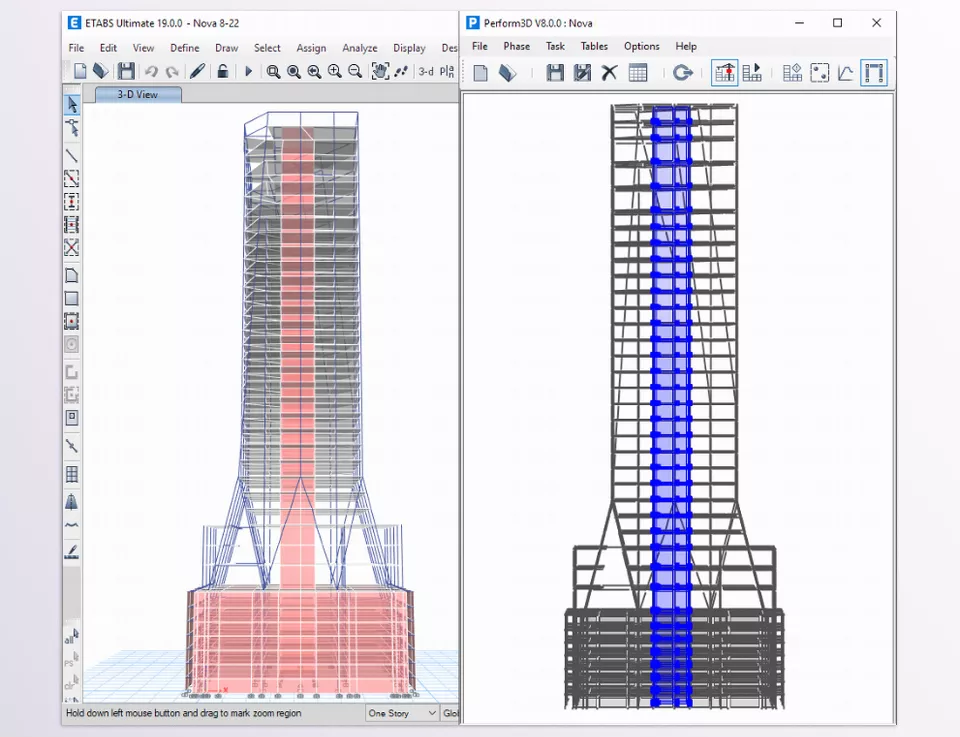
Task: Open Perform3D Options menu
Action: point(642,47)
